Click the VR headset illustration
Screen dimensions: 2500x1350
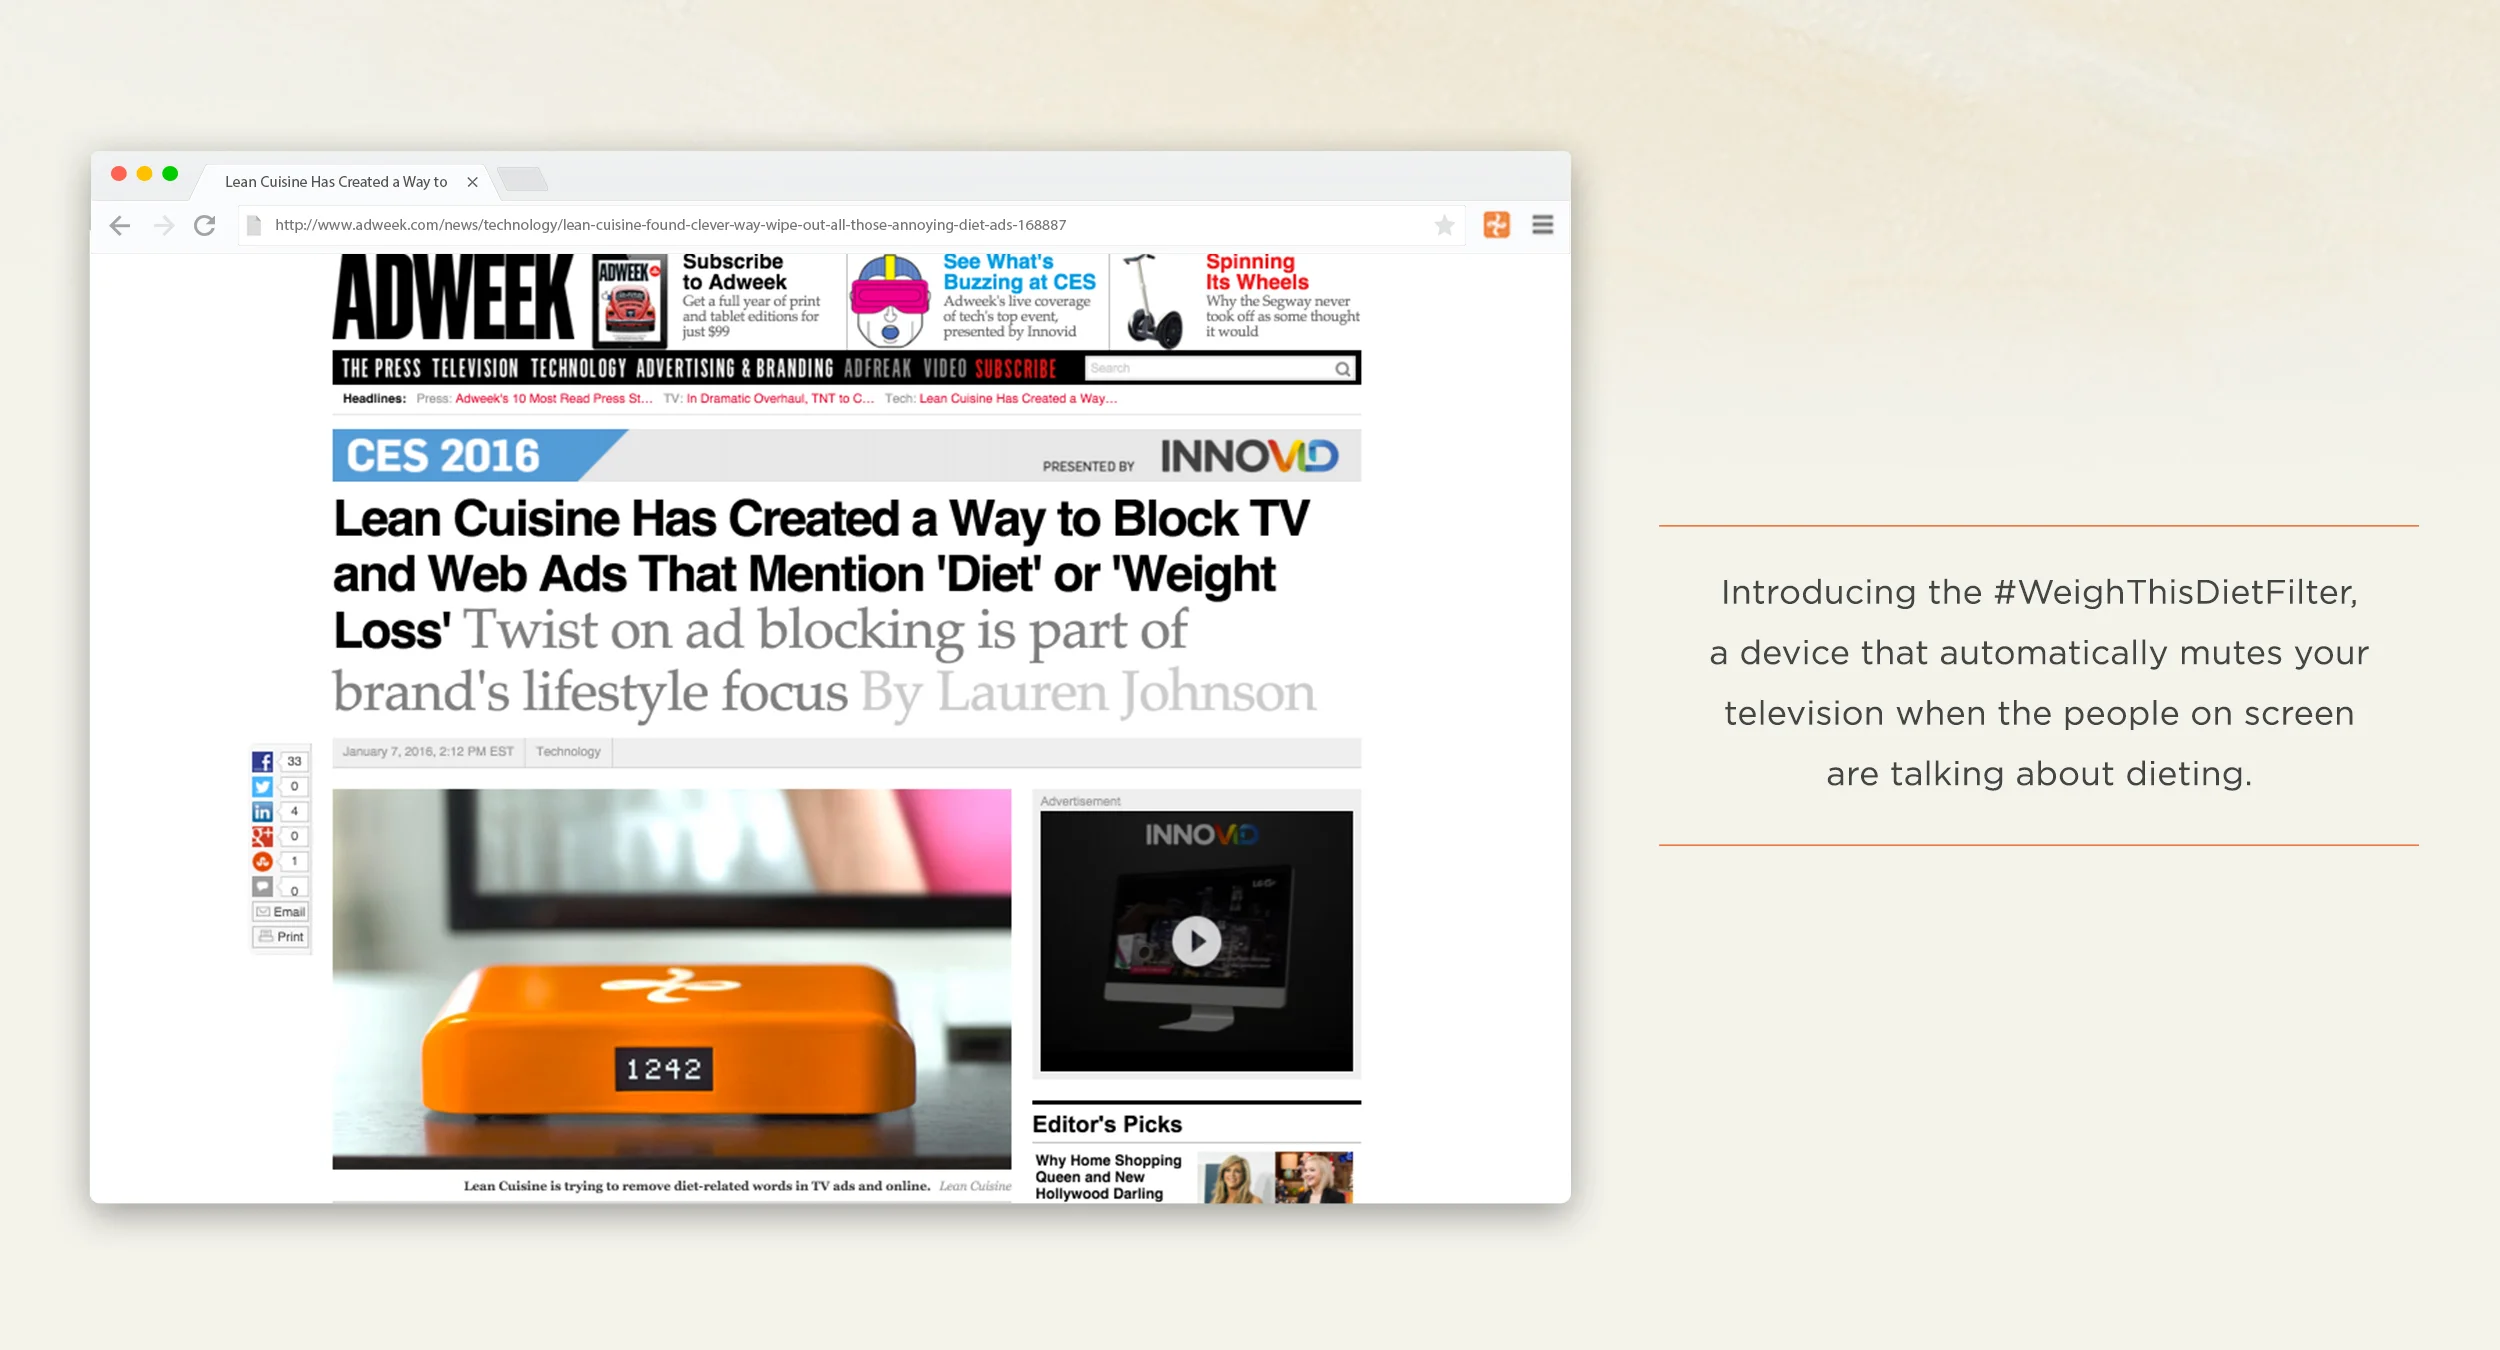click(889, 299)
